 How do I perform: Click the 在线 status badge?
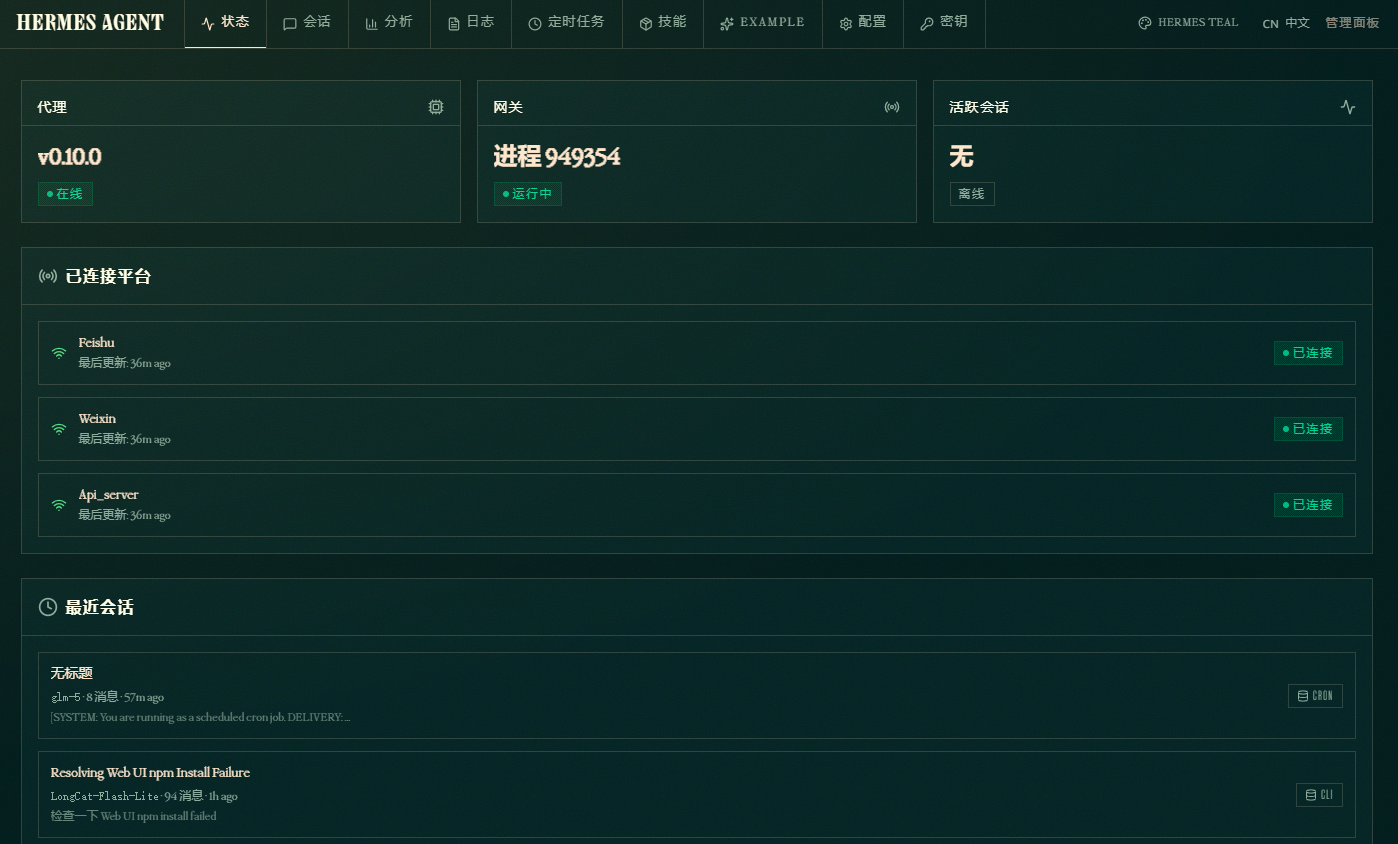tap(64, 193)
